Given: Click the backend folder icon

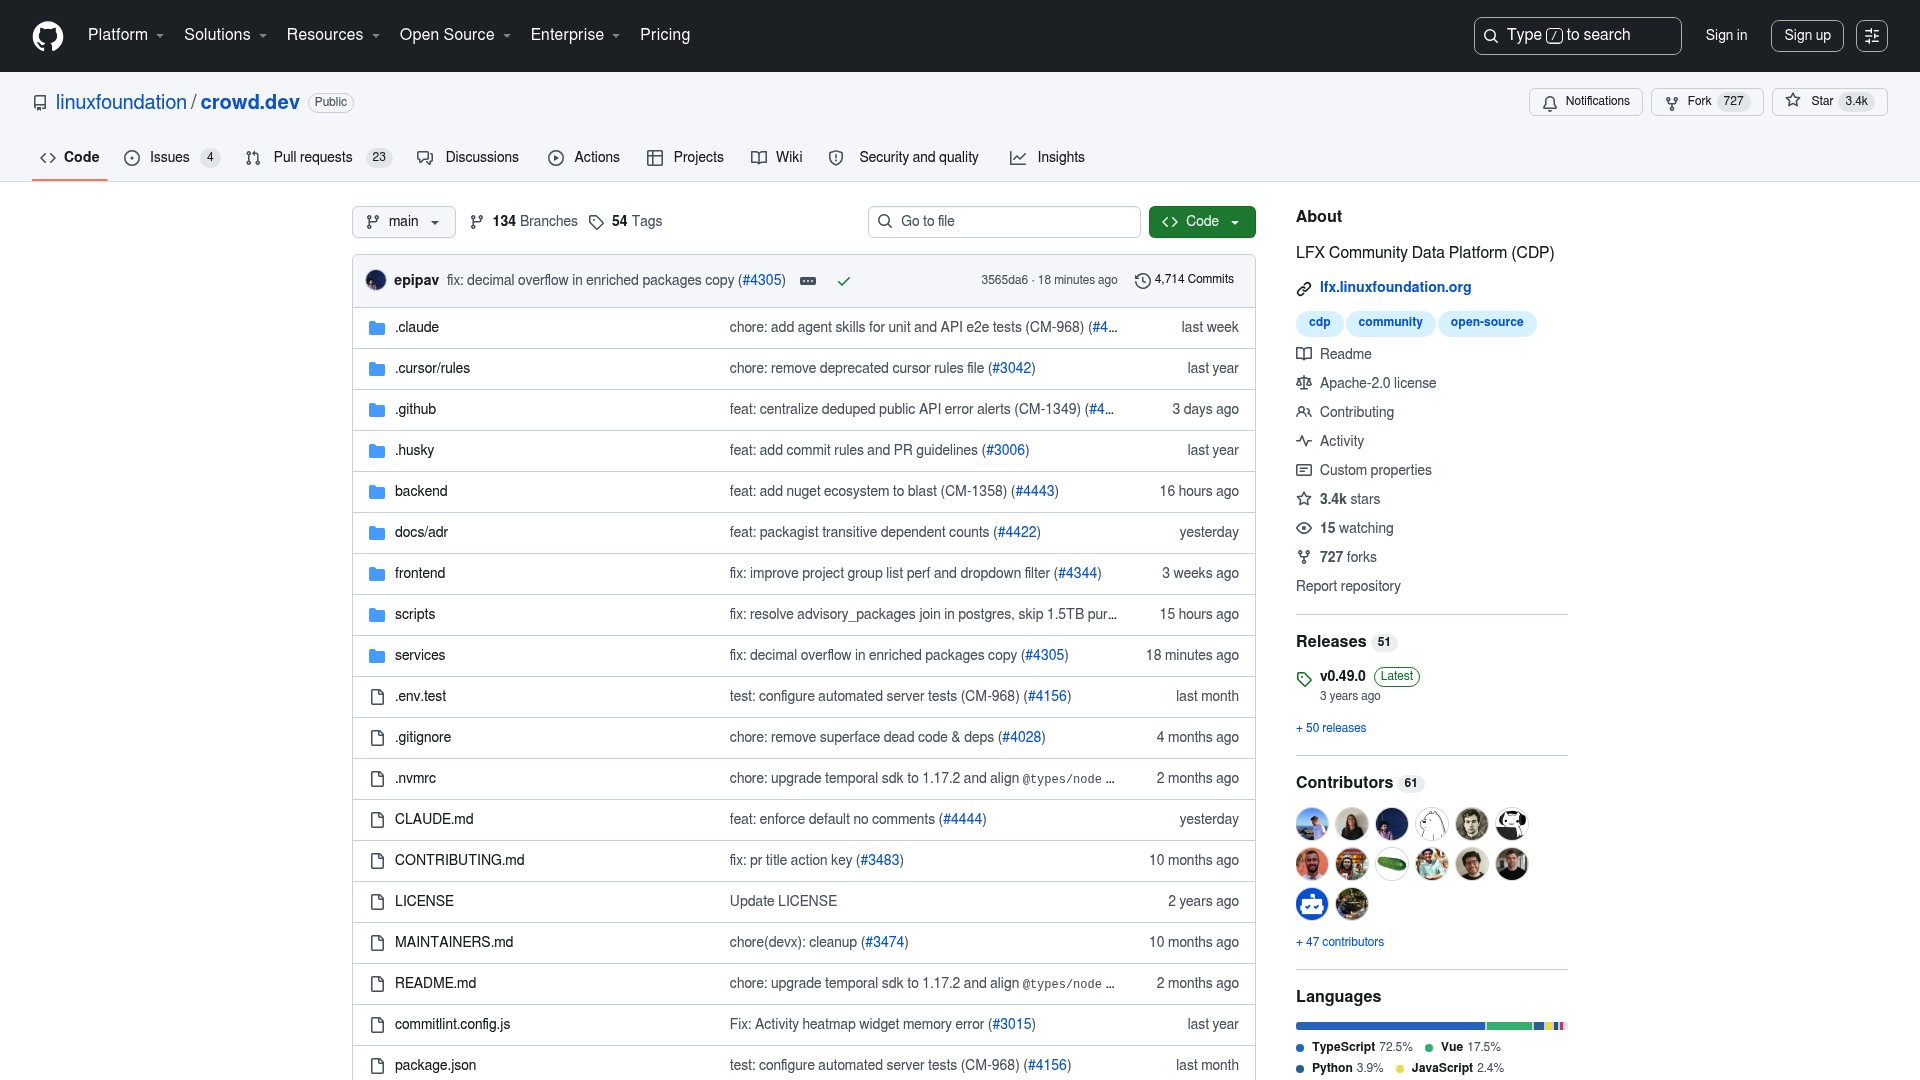Looking at the screenshot, I should [x=377, y=492].
